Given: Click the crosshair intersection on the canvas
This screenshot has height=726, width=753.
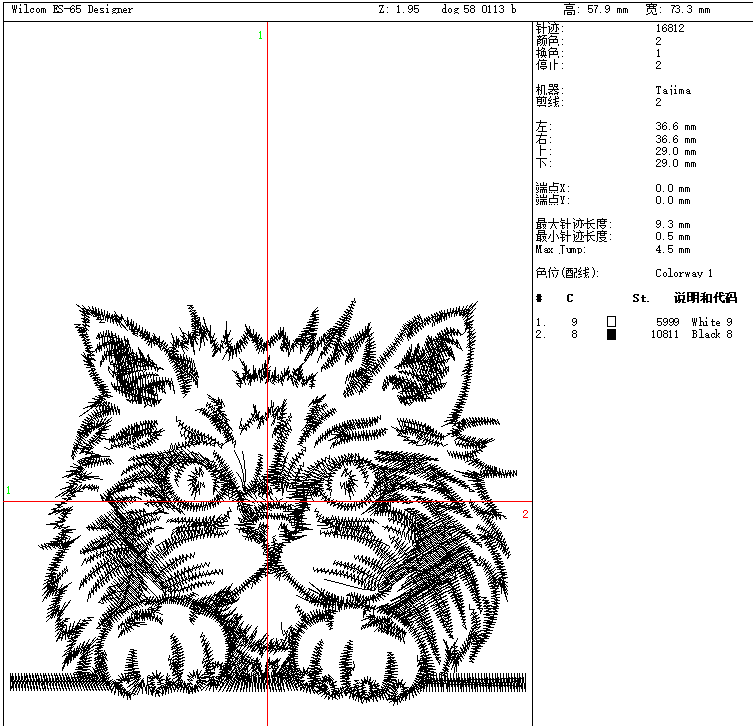Looking at the screenshot, I should coord(267,502).
